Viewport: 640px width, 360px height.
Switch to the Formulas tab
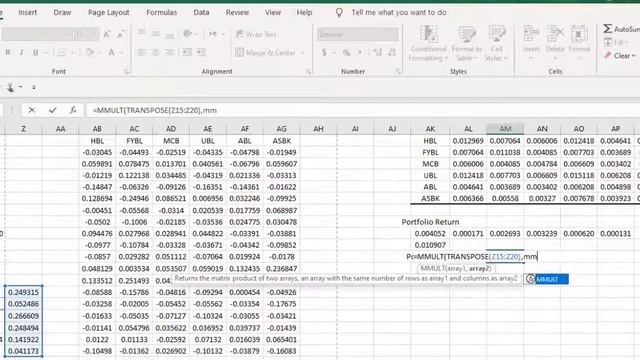coord(162,12)
